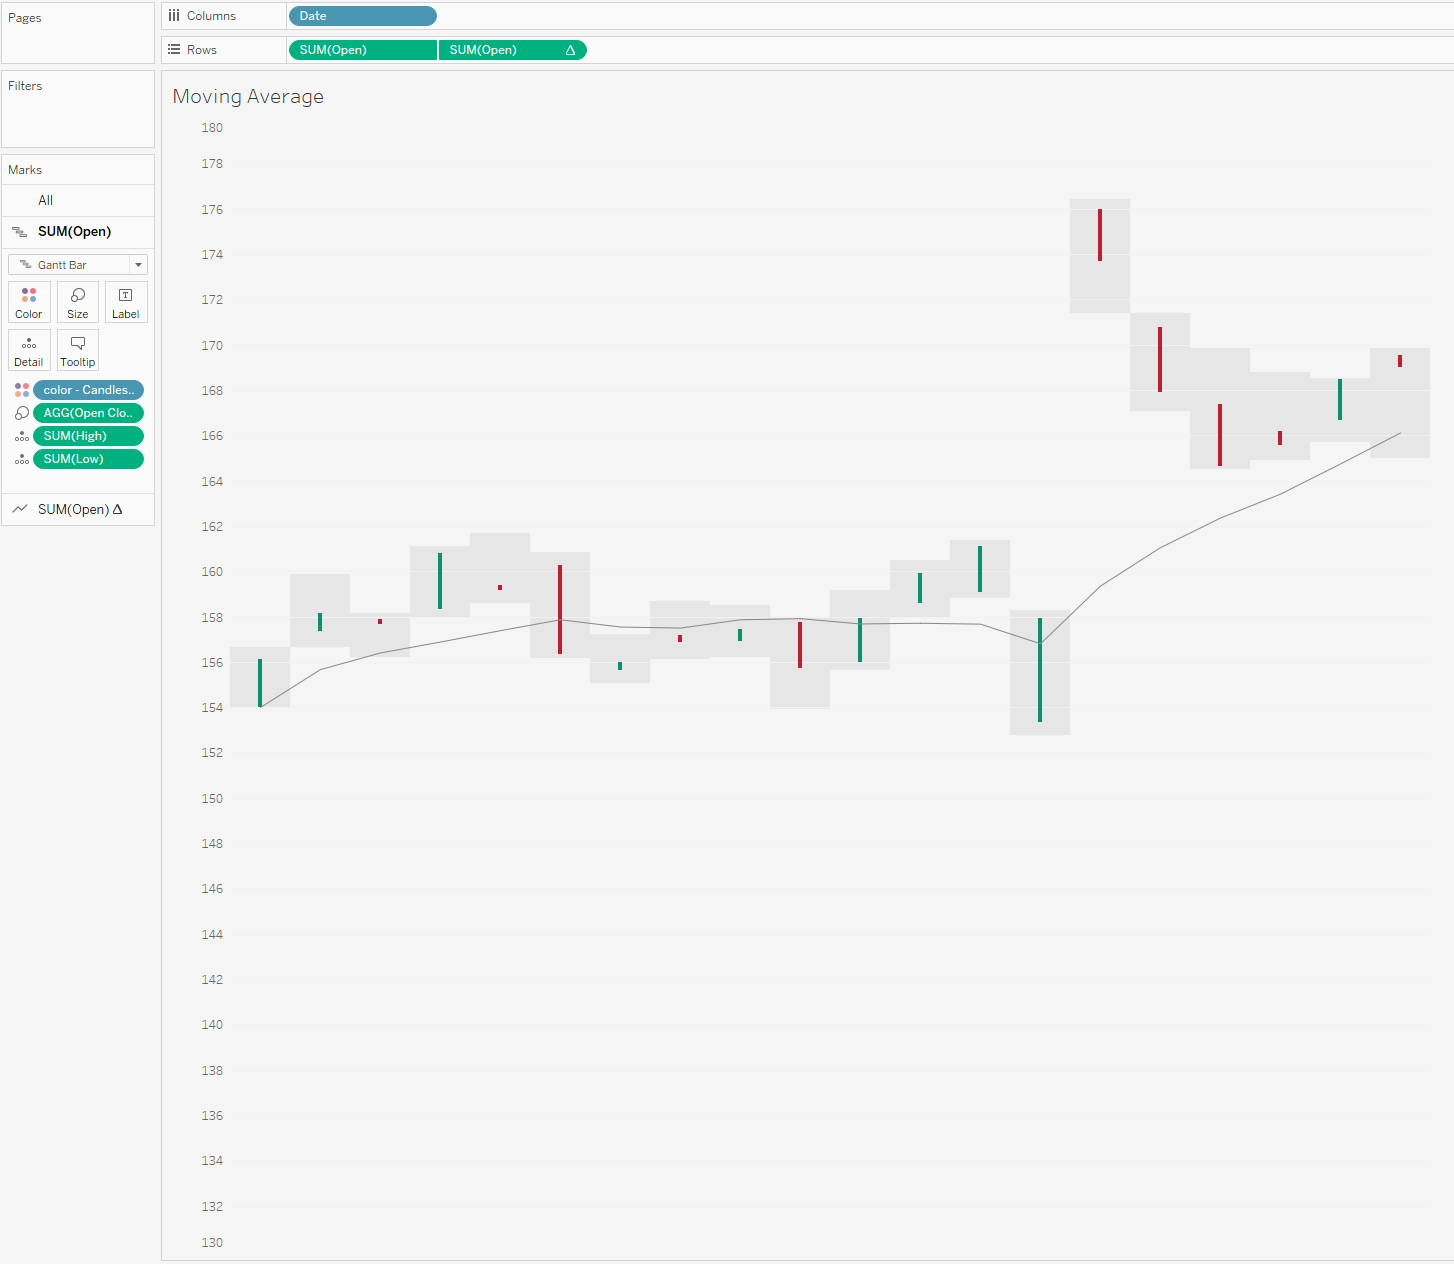The image size is (1454, 1264).
Task: Open the Size marks card button
Action: coord(77,302)
